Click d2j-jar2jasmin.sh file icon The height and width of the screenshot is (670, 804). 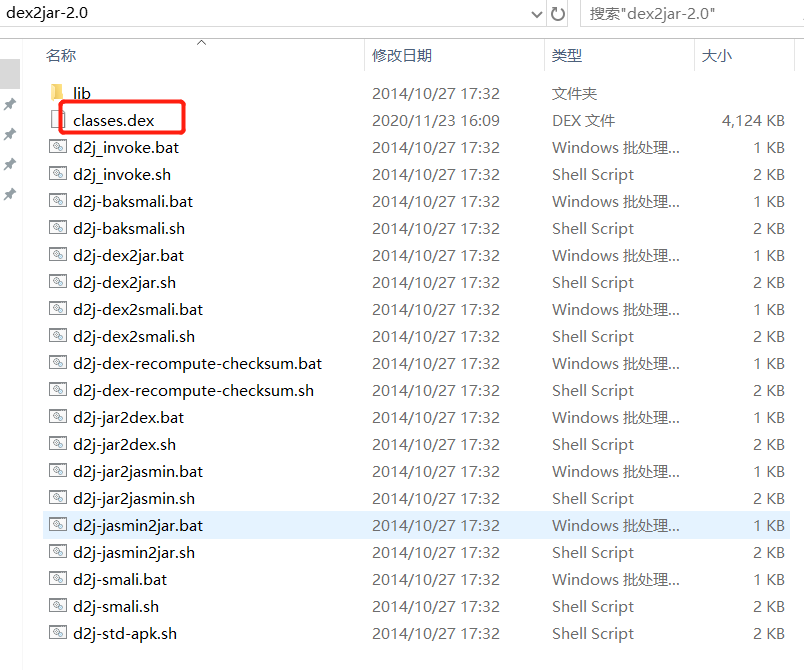pyautogui.click(x=57, y=498)
